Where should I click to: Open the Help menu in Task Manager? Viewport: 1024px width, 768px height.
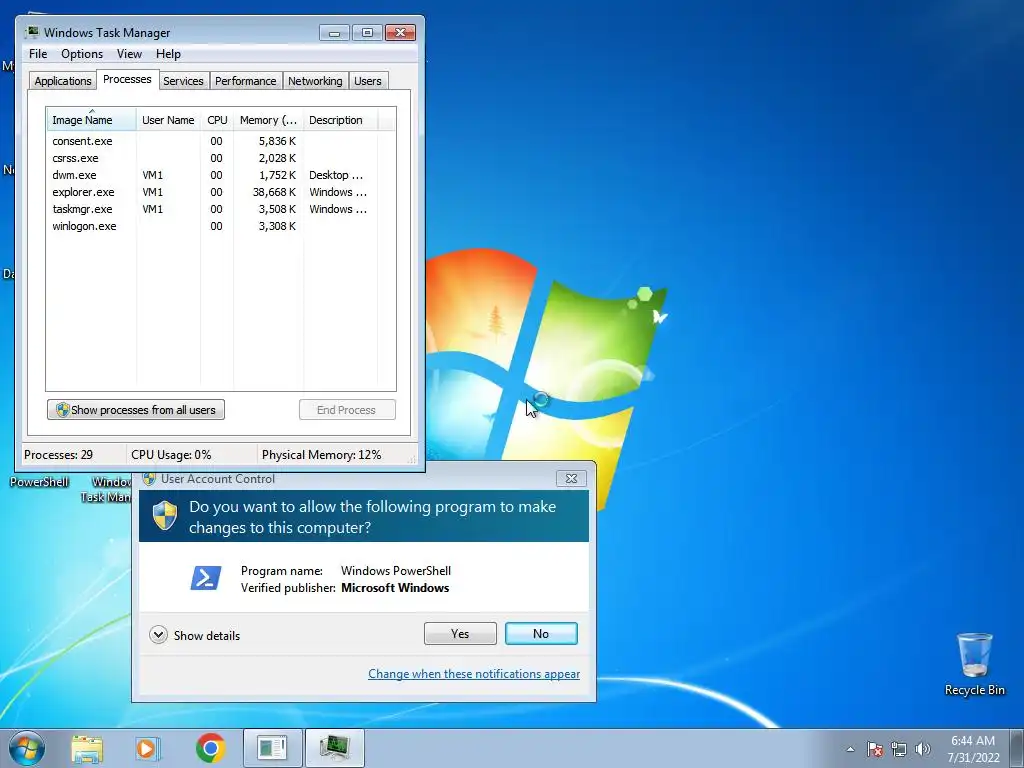click(x=168, y=54)
